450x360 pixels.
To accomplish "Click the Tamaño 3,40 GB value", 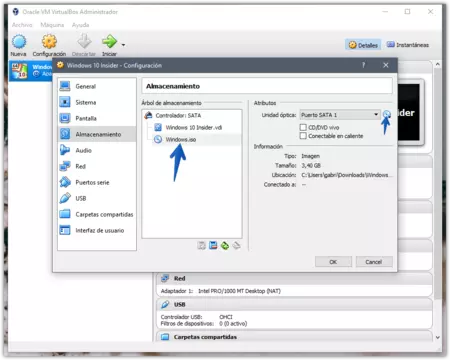I will pyautogui.click(x=311, y=166).
